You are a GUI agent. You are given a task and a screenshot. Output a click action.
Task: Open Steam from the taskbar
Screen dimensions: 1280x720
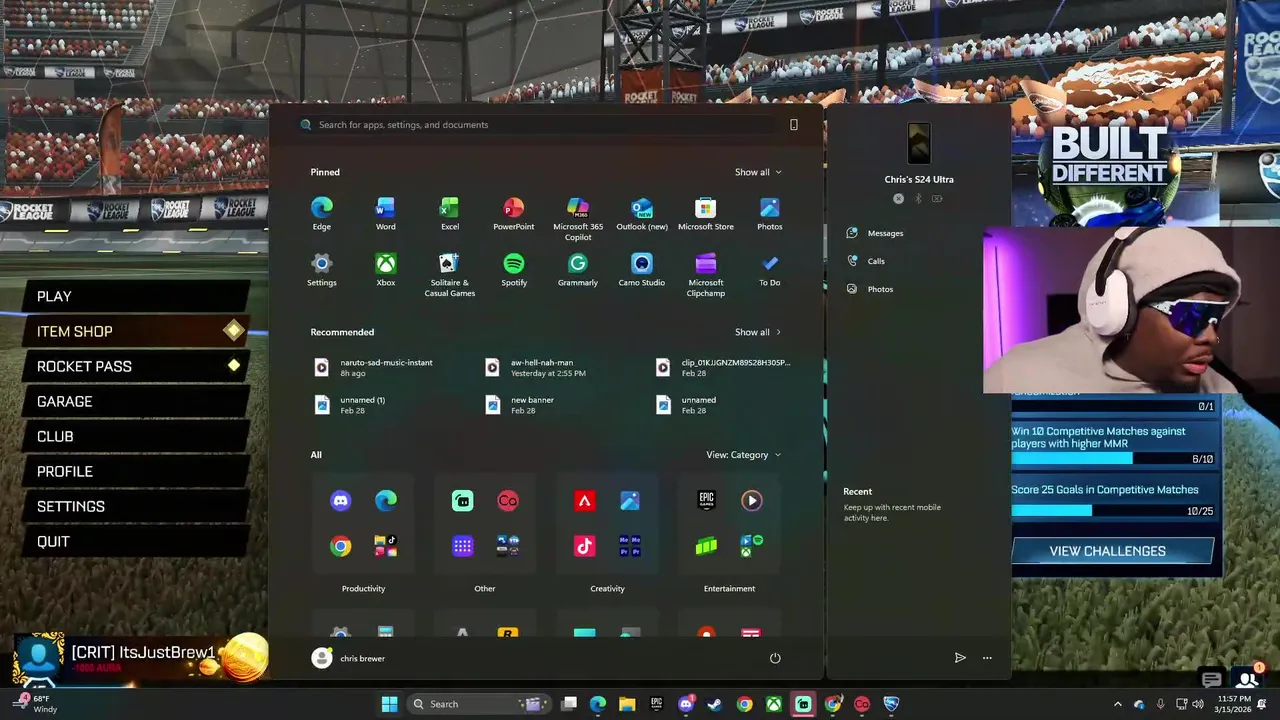coord(714,704)
